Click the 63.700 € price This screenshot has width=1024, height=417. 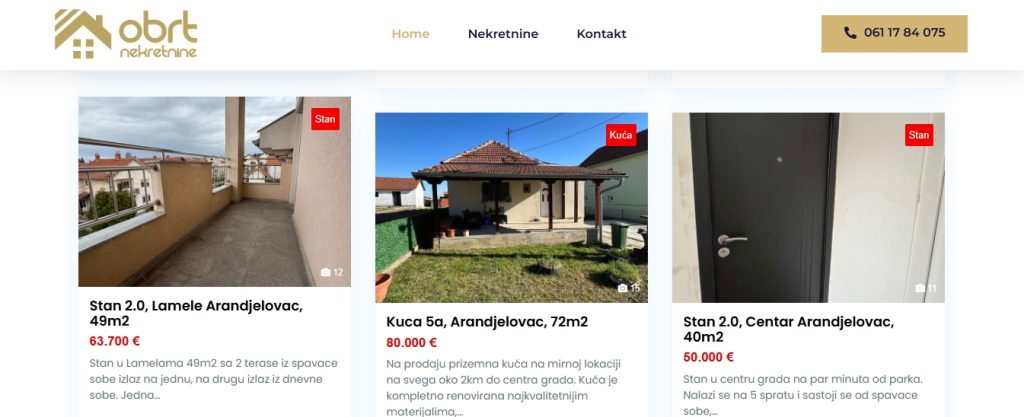[115, 341]
